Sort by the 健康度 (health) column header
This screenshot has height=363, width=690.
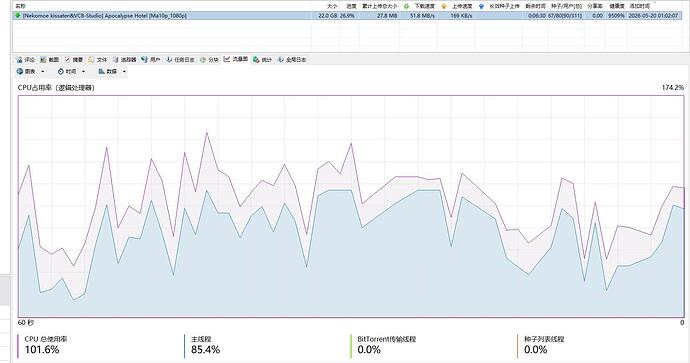pyautogui.click(x=617, y=6)
